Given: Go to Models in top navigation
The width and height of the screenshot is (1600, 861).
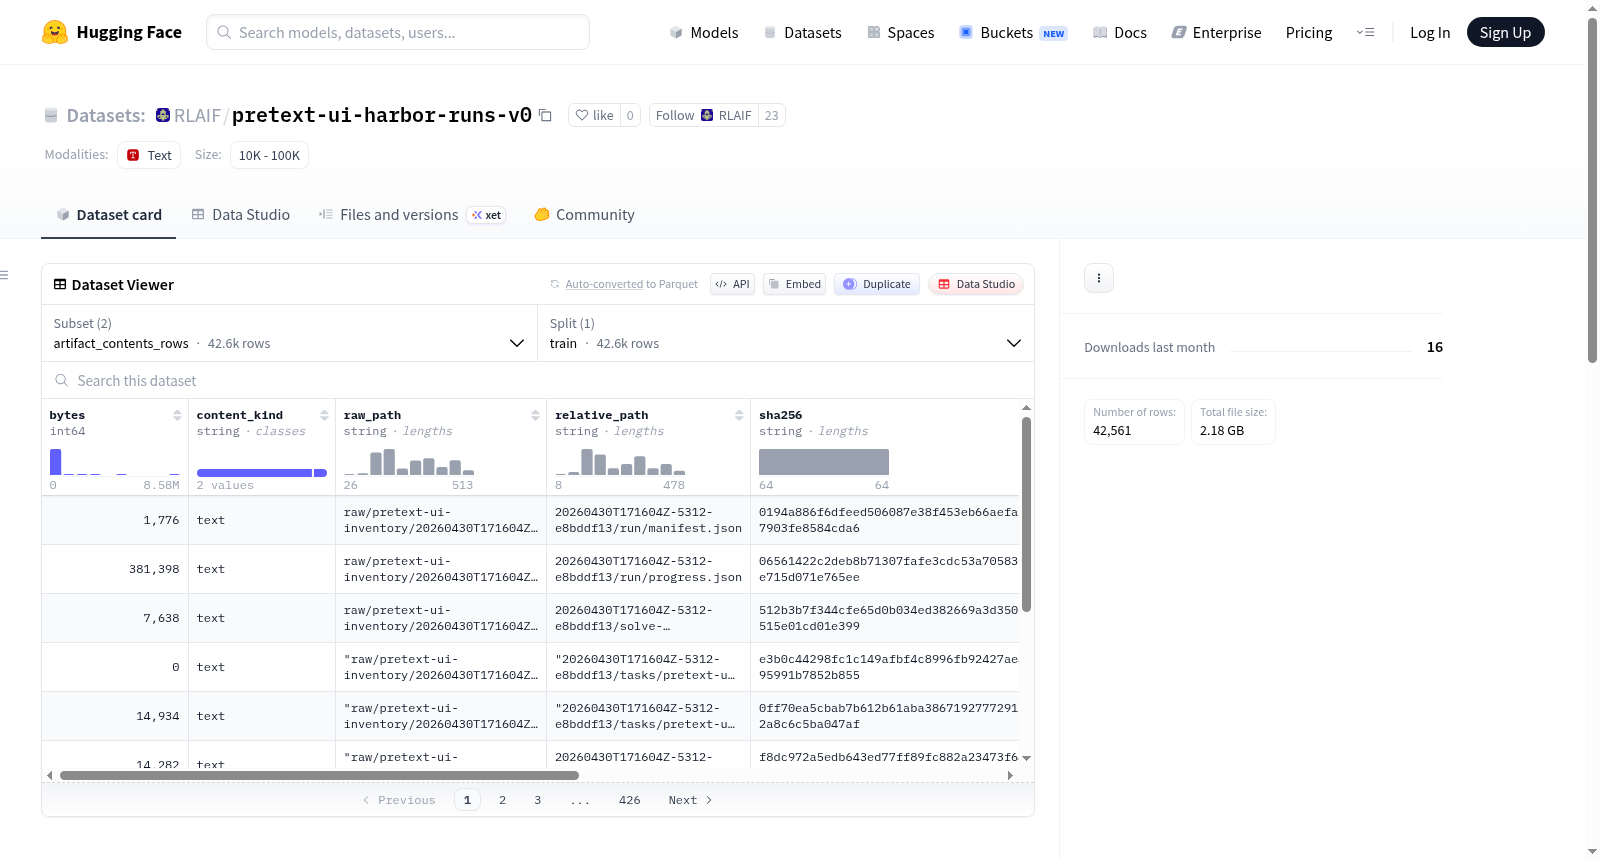Looking at the screenshot, I should point(704,32).
